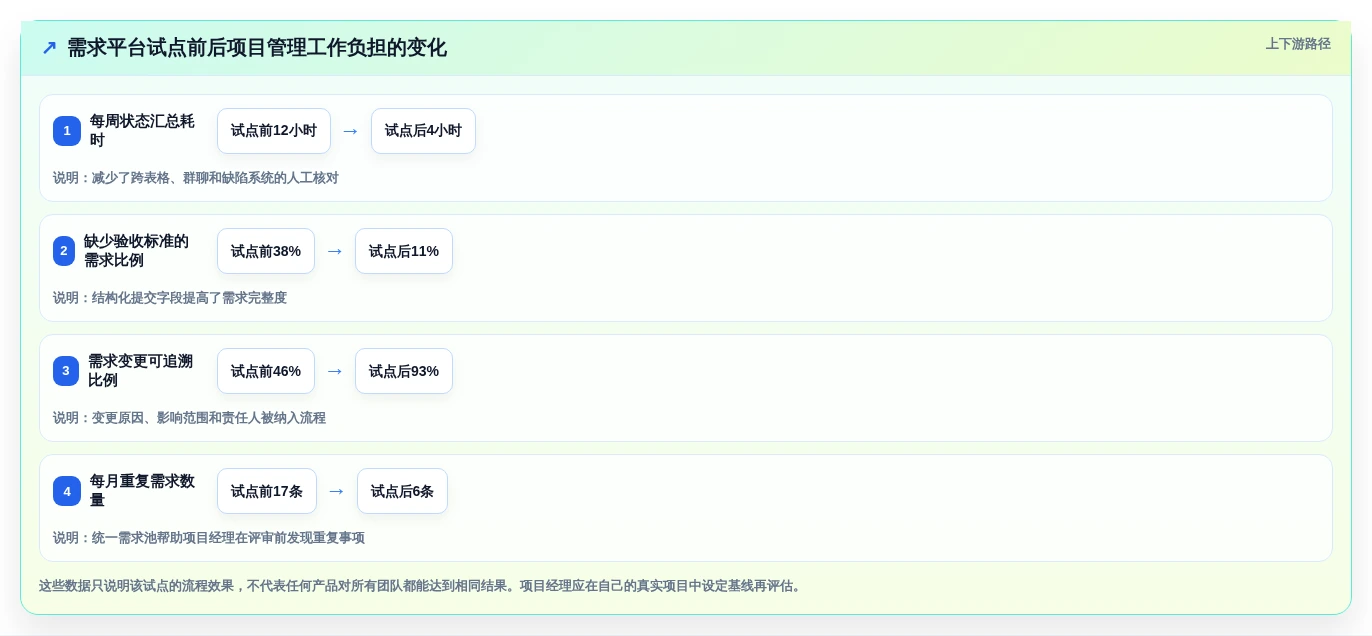Click the 试点前46% chip

pyautogui.click(x=266, y=371)
